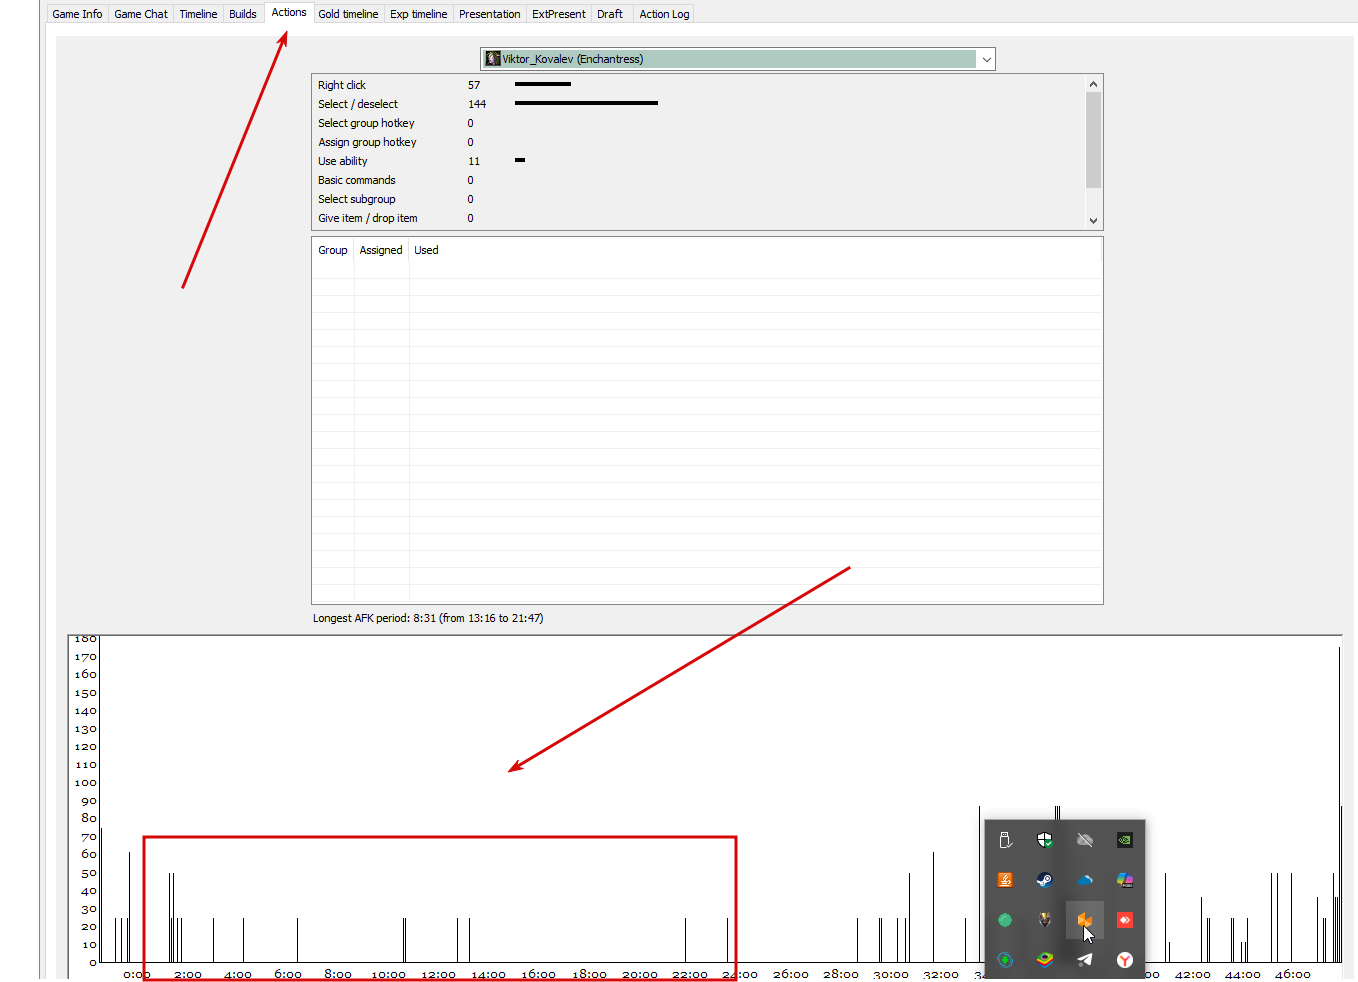Click the Used column header
The height and width of the screenshot is (982, 1358).
click(426, 250)
